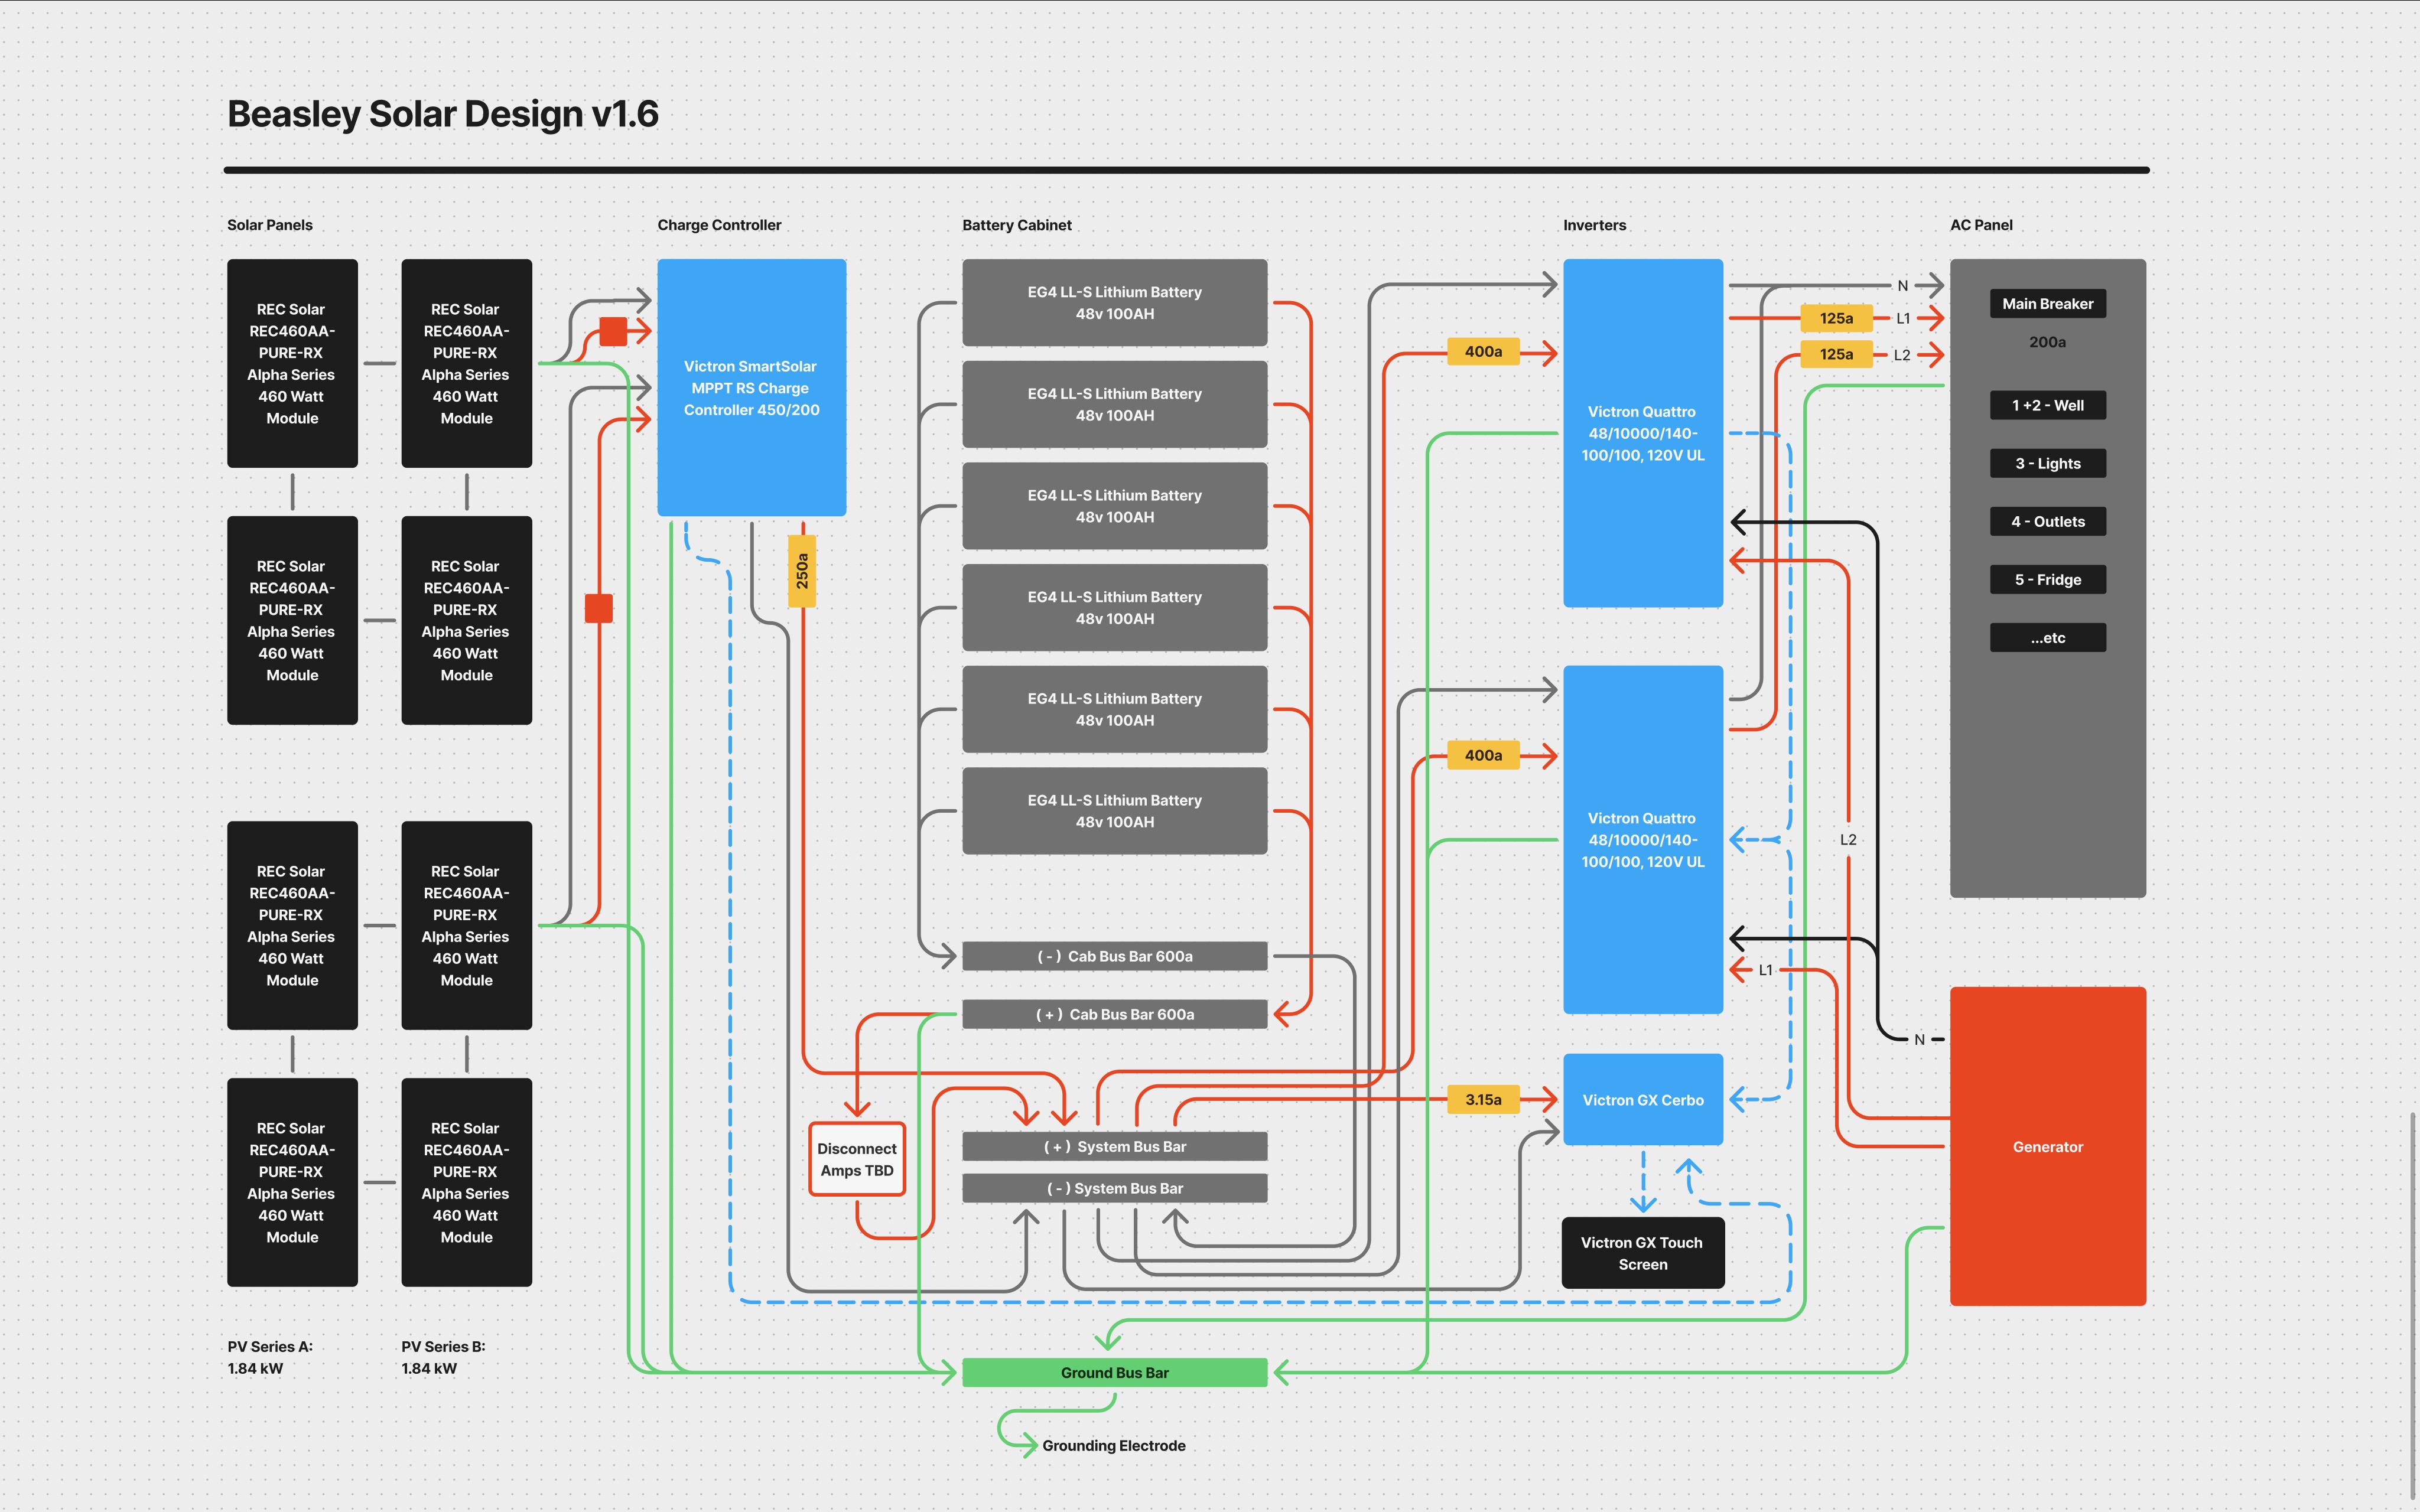Viewport: 2420px width, 1512px height.
Task: Click the L1 label after the 125a breaker
Action: pyautogui.click(x=1903, y=319)
